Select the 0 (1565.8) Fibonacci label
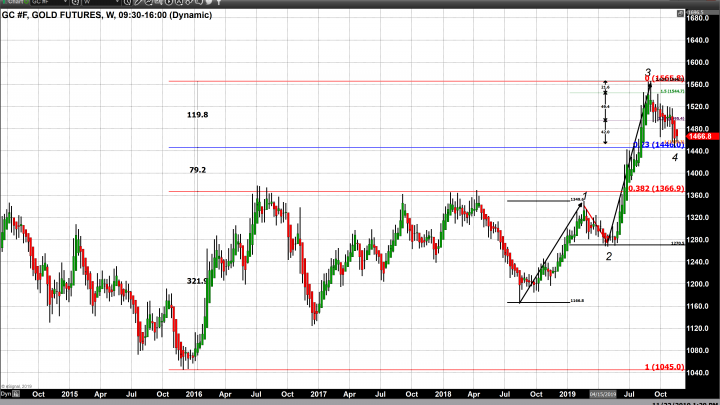Screen dimensions: 720x405 664,79
